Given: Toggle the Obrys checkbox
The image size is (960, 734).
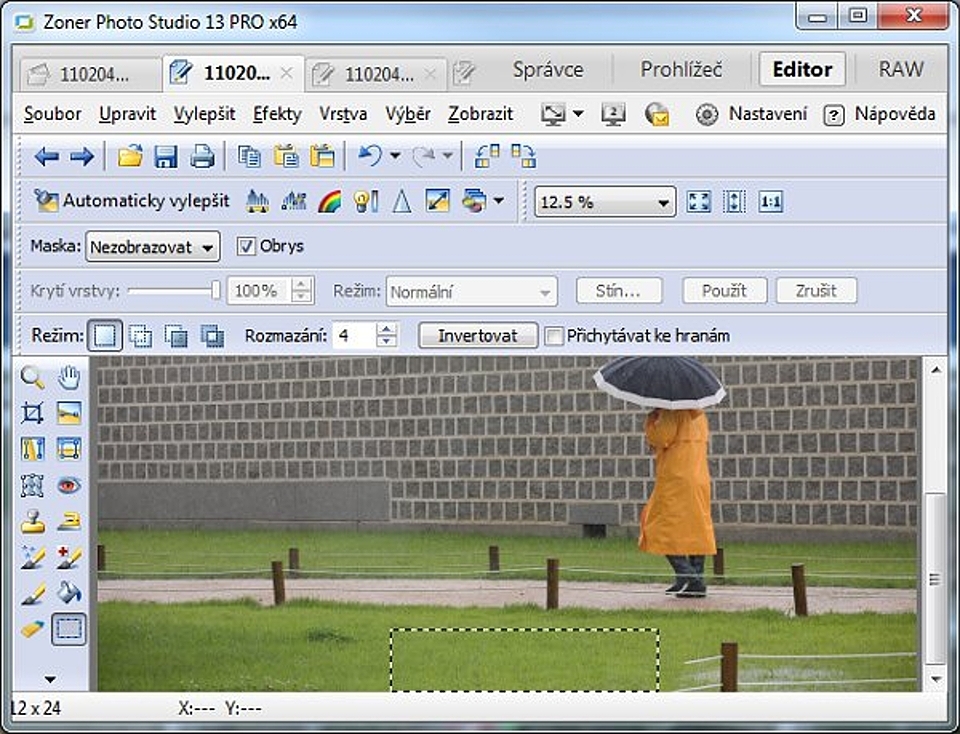Looking at the screenshot, I should pyautogui.click(x=245, y=246).
